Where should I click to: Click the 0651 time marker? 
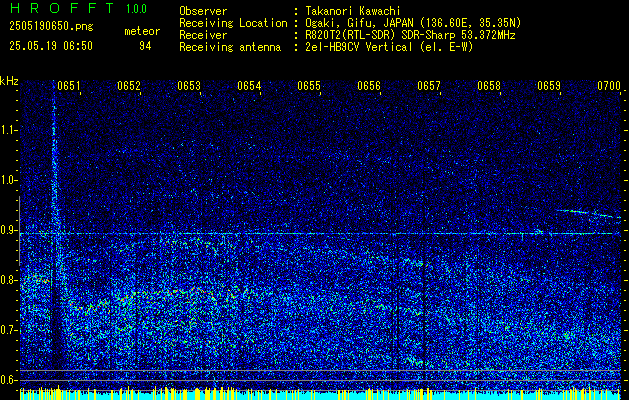pyautogui.click(x=68, y=86)
